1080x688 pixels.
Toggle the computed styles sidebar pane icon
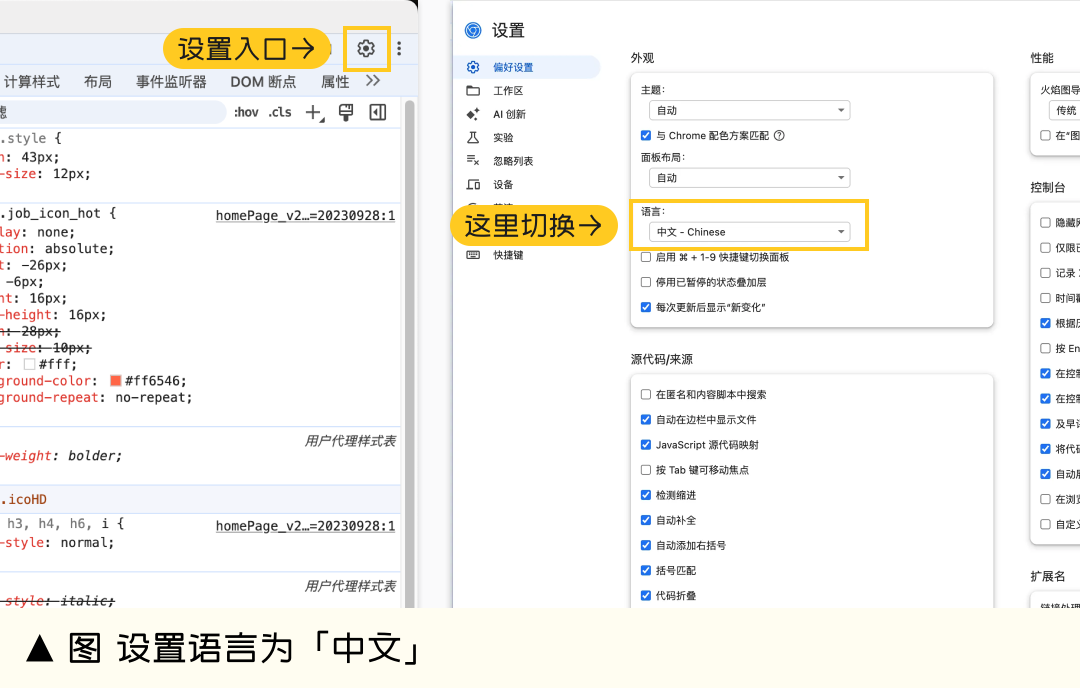[378, 112]
